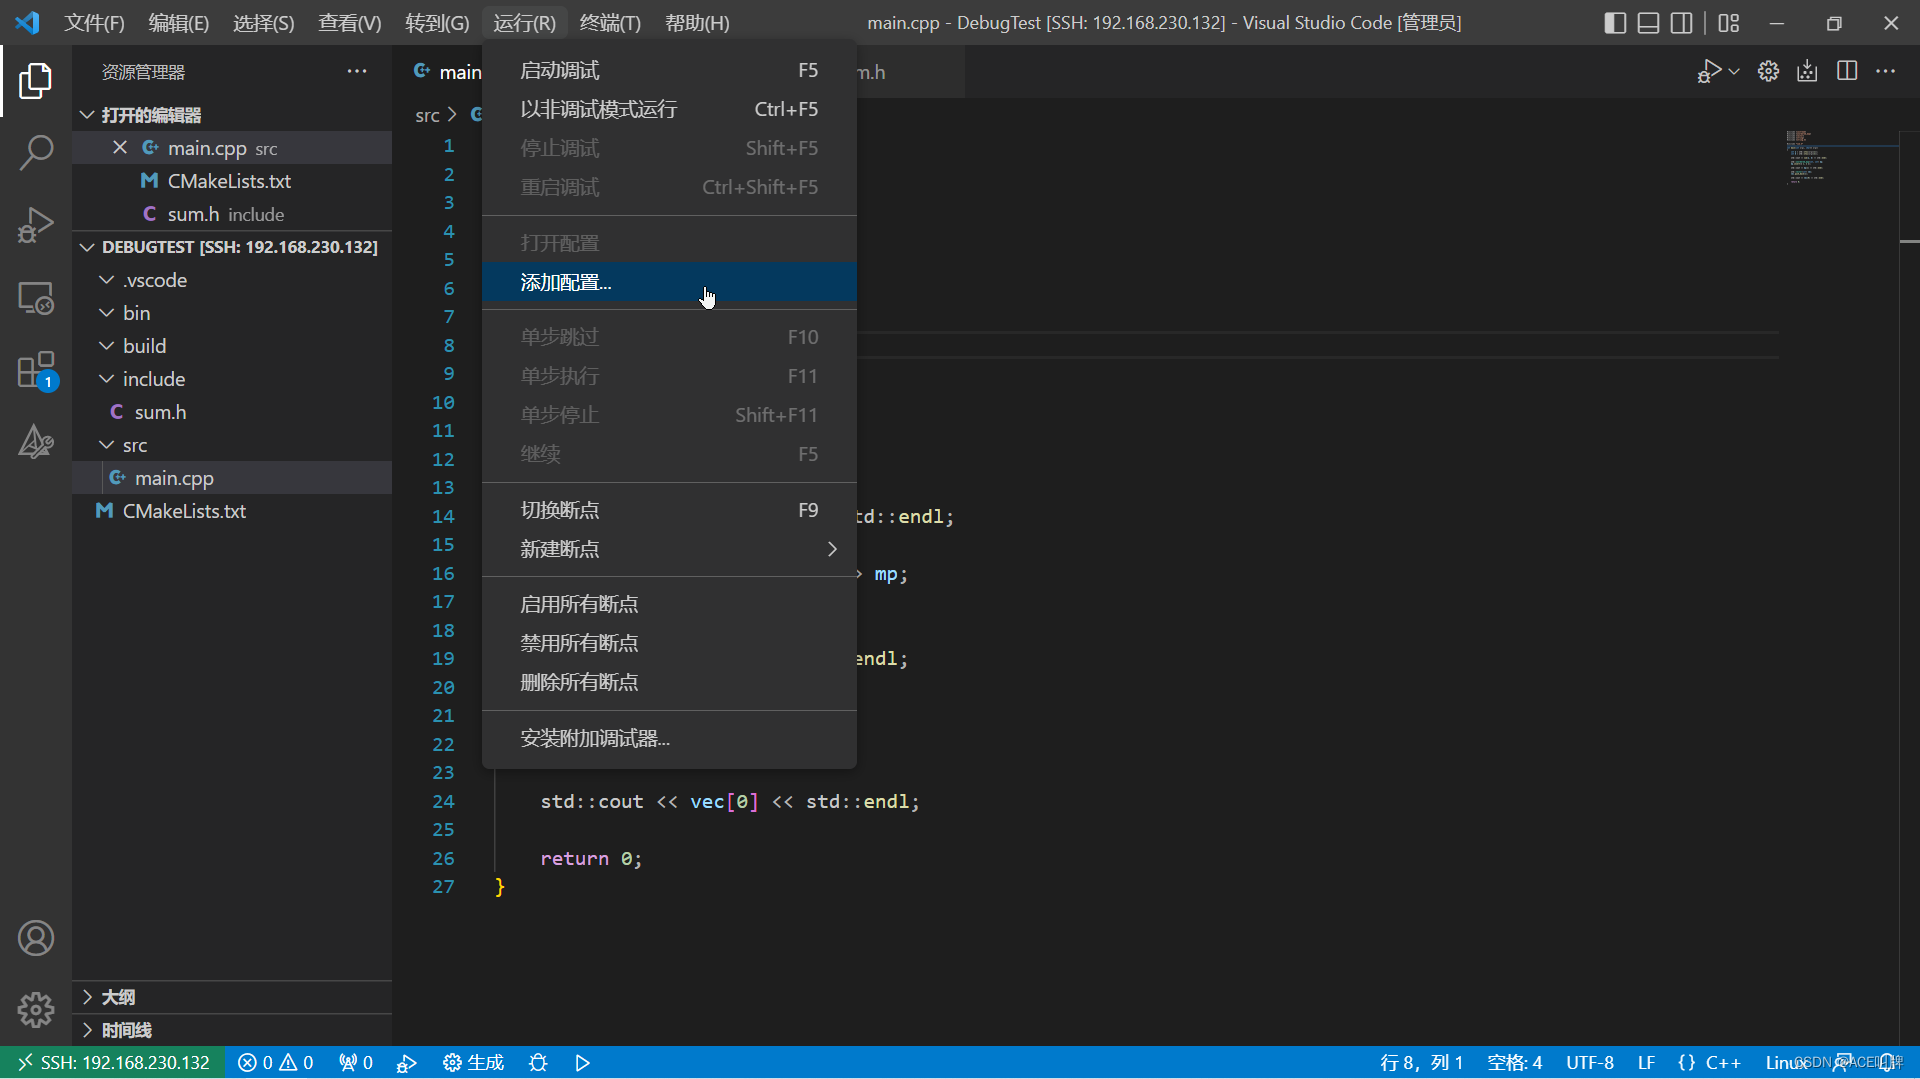Screen dimensions: 1920x1079
Task: Open the Remote Explorer icon
Action: tap(36, 298)
